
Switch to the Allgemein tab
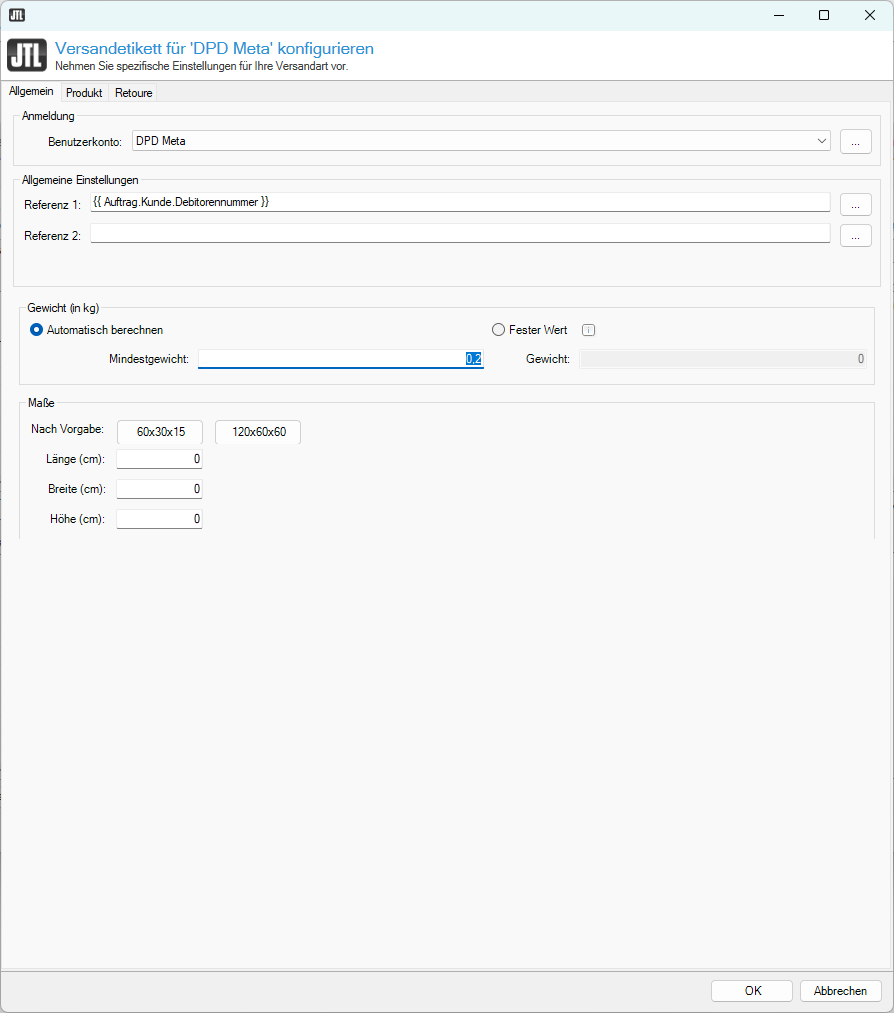point(31,92)
